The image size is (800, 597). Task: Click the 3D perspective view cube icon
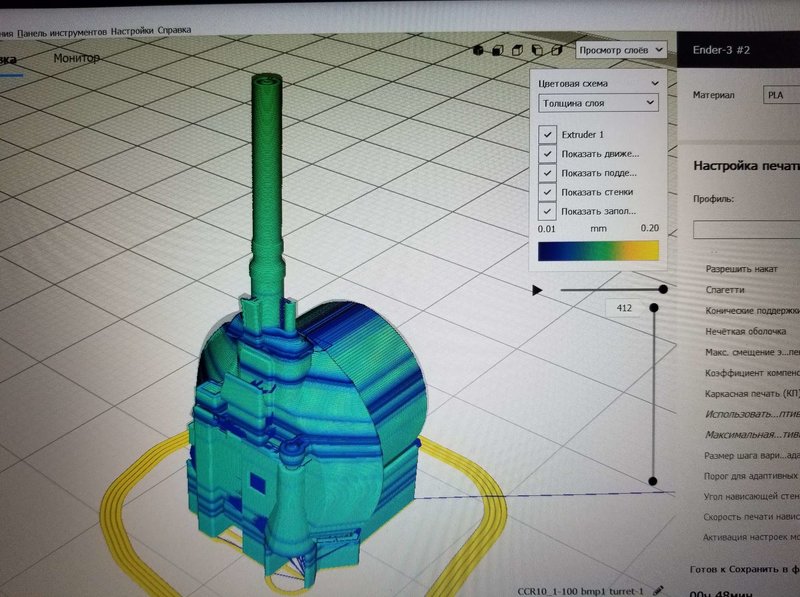(x=479, y=49)
